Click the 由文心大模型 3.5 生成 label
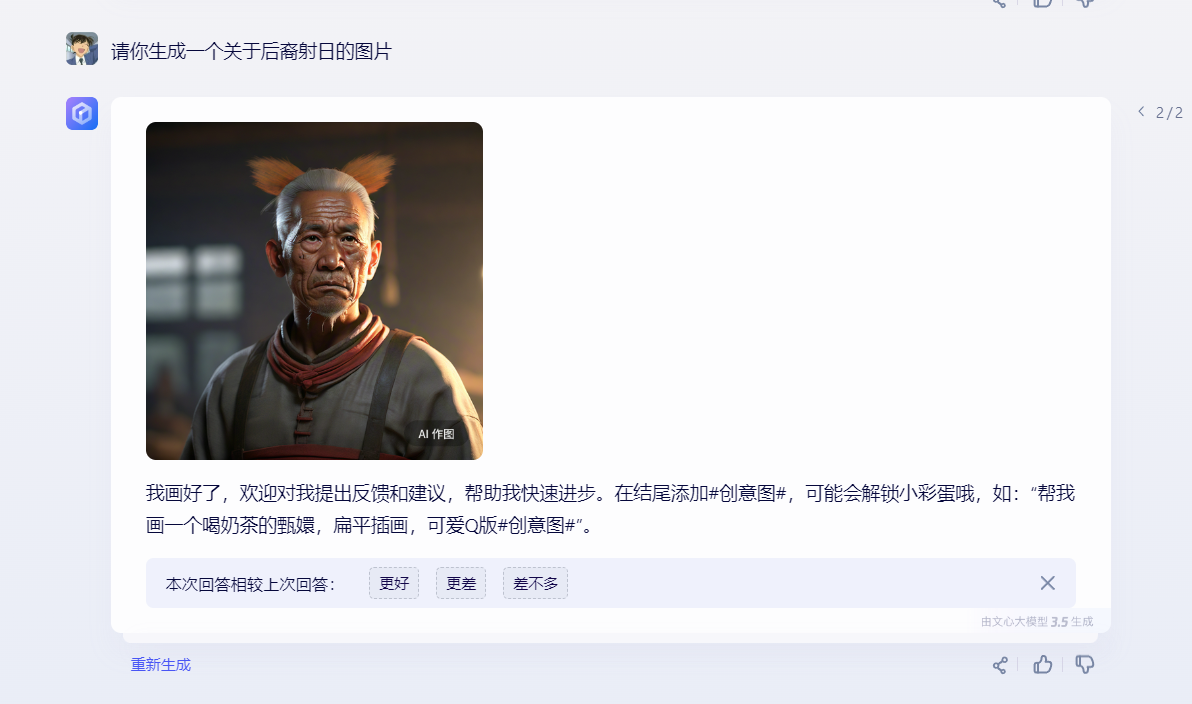The width and height of the screenshot is (1192, 704). point(1037,622)
